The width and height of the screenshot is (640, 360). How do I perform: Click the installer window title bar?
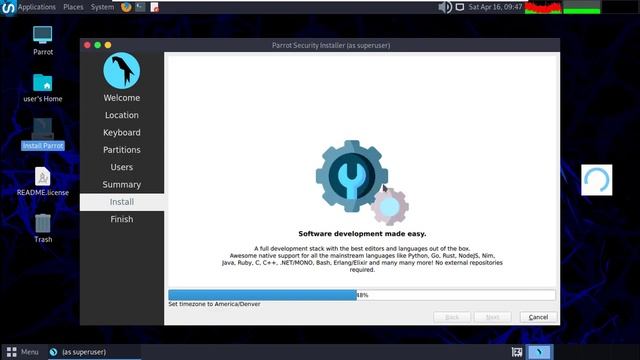320,45
